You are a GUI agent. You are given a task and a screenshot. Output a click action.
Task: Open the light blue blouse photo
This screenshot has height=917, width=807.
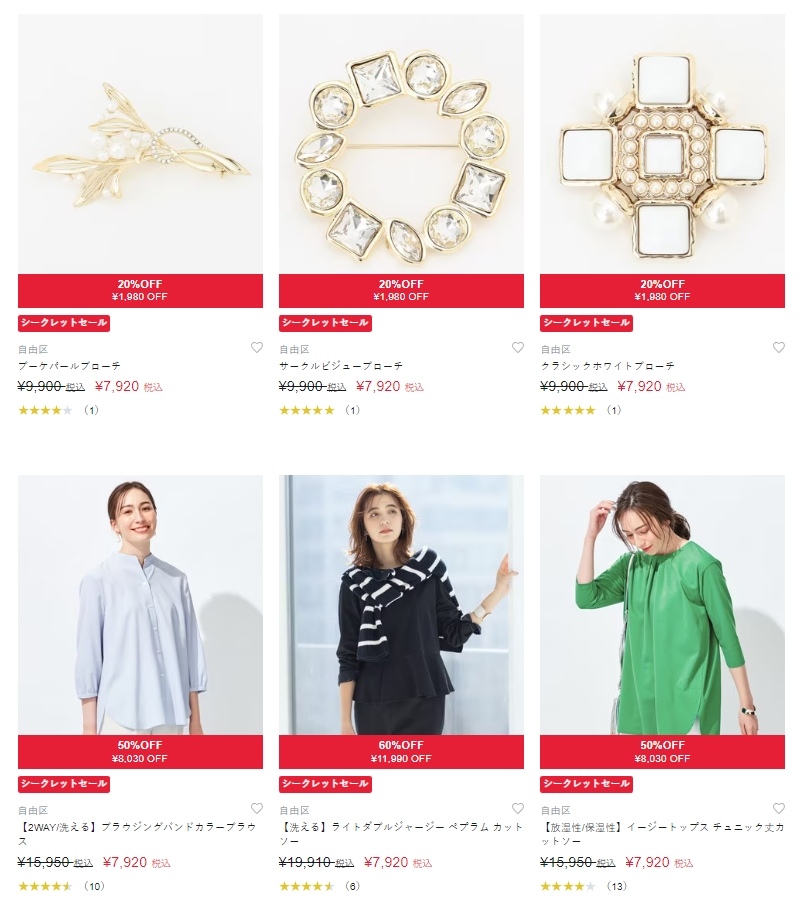pyautogui.click(x=140, y=605)
